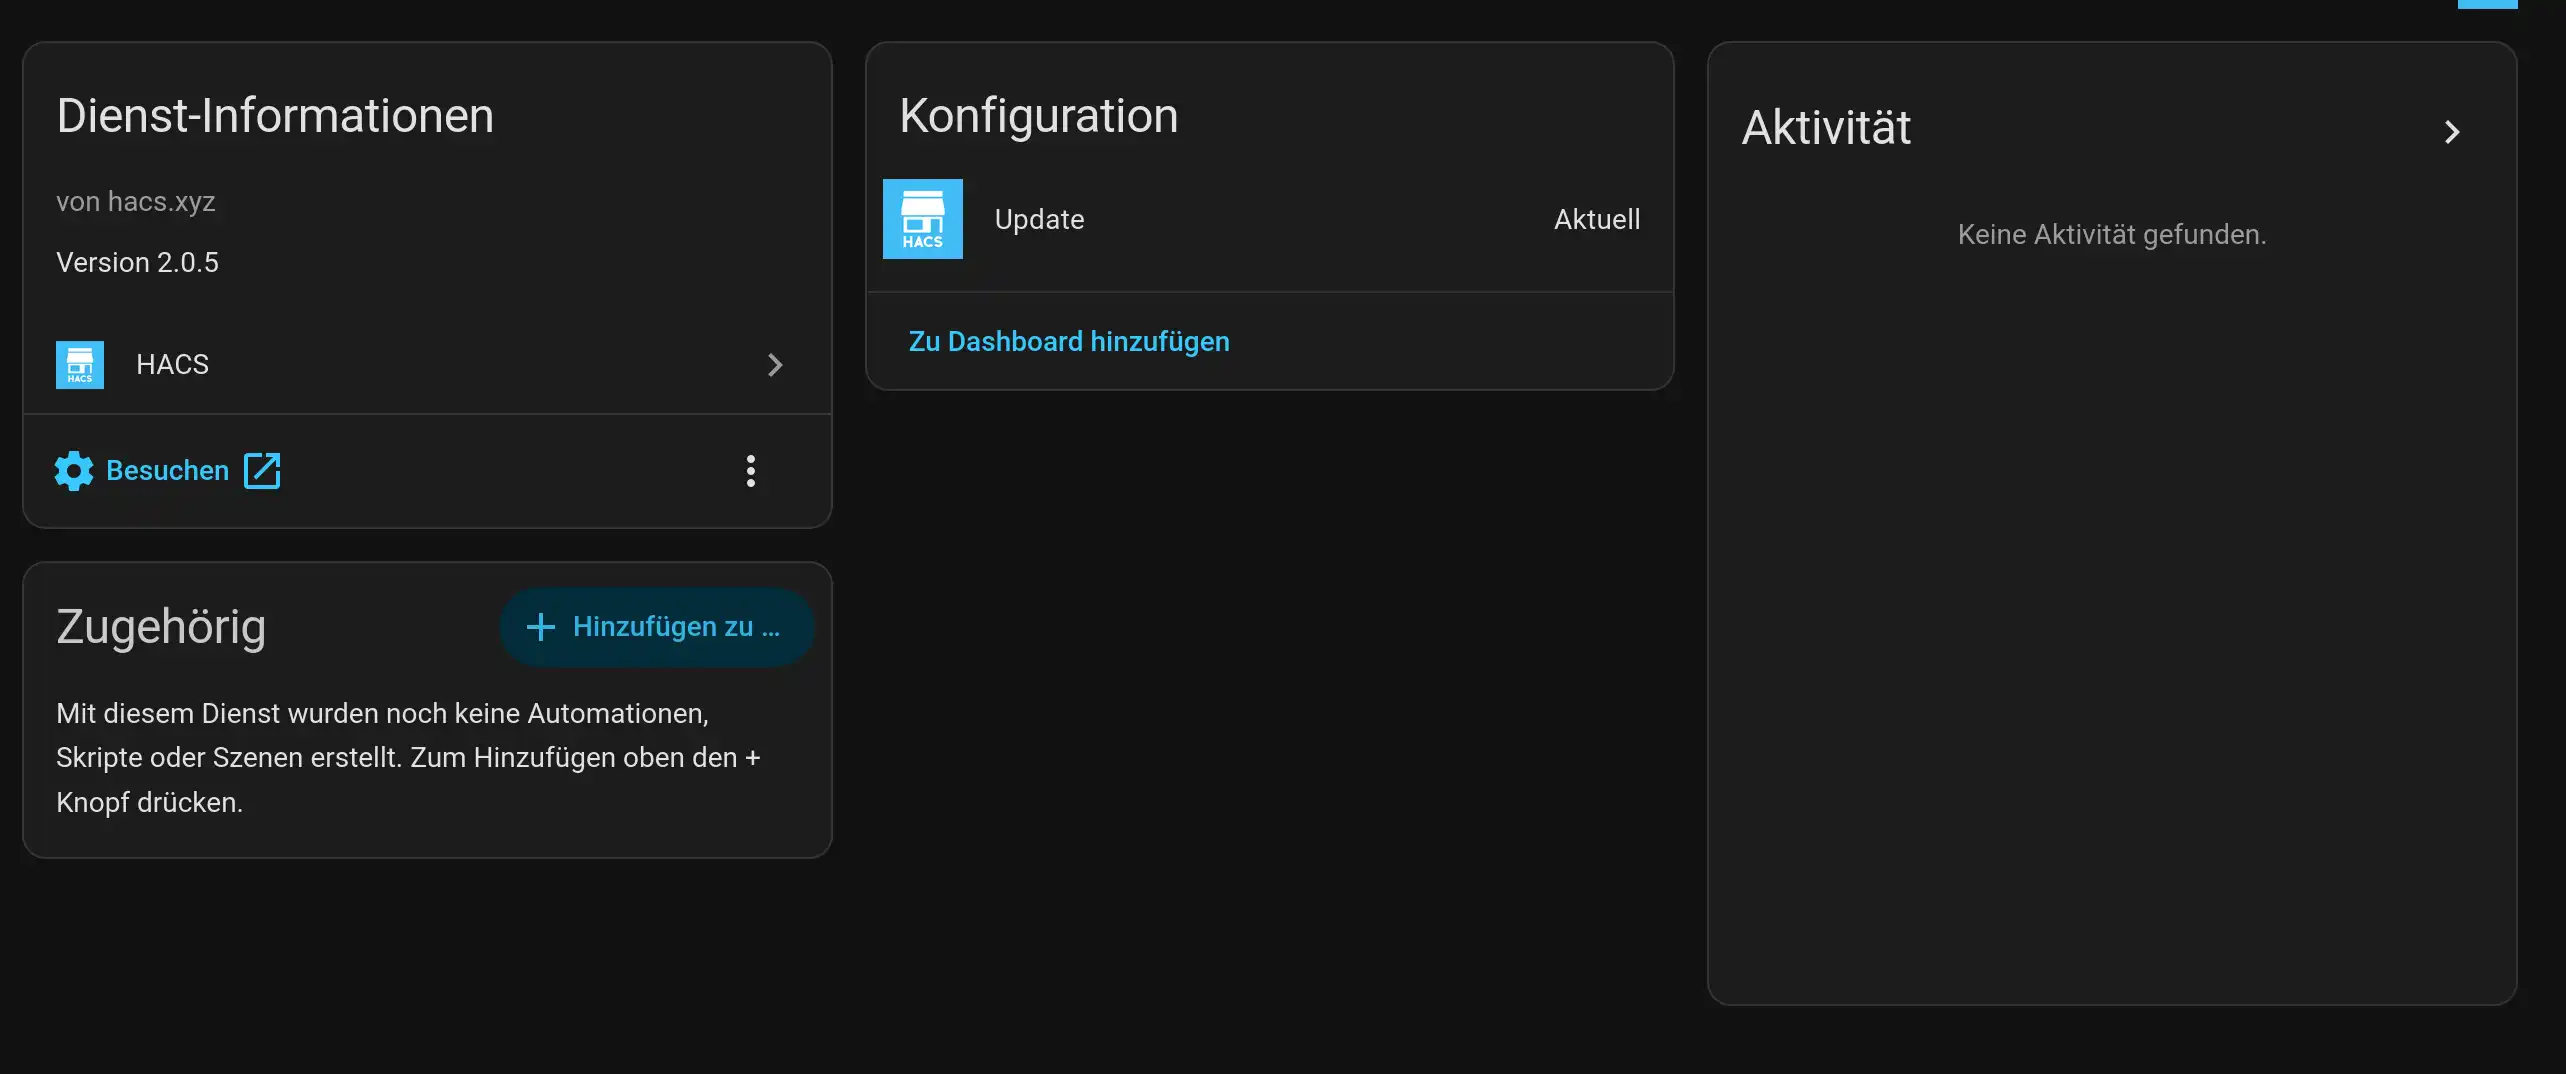This screenshot has height=1074, width=2566.
Task: Click the Aktivität heading
Action: (1826, 128)
